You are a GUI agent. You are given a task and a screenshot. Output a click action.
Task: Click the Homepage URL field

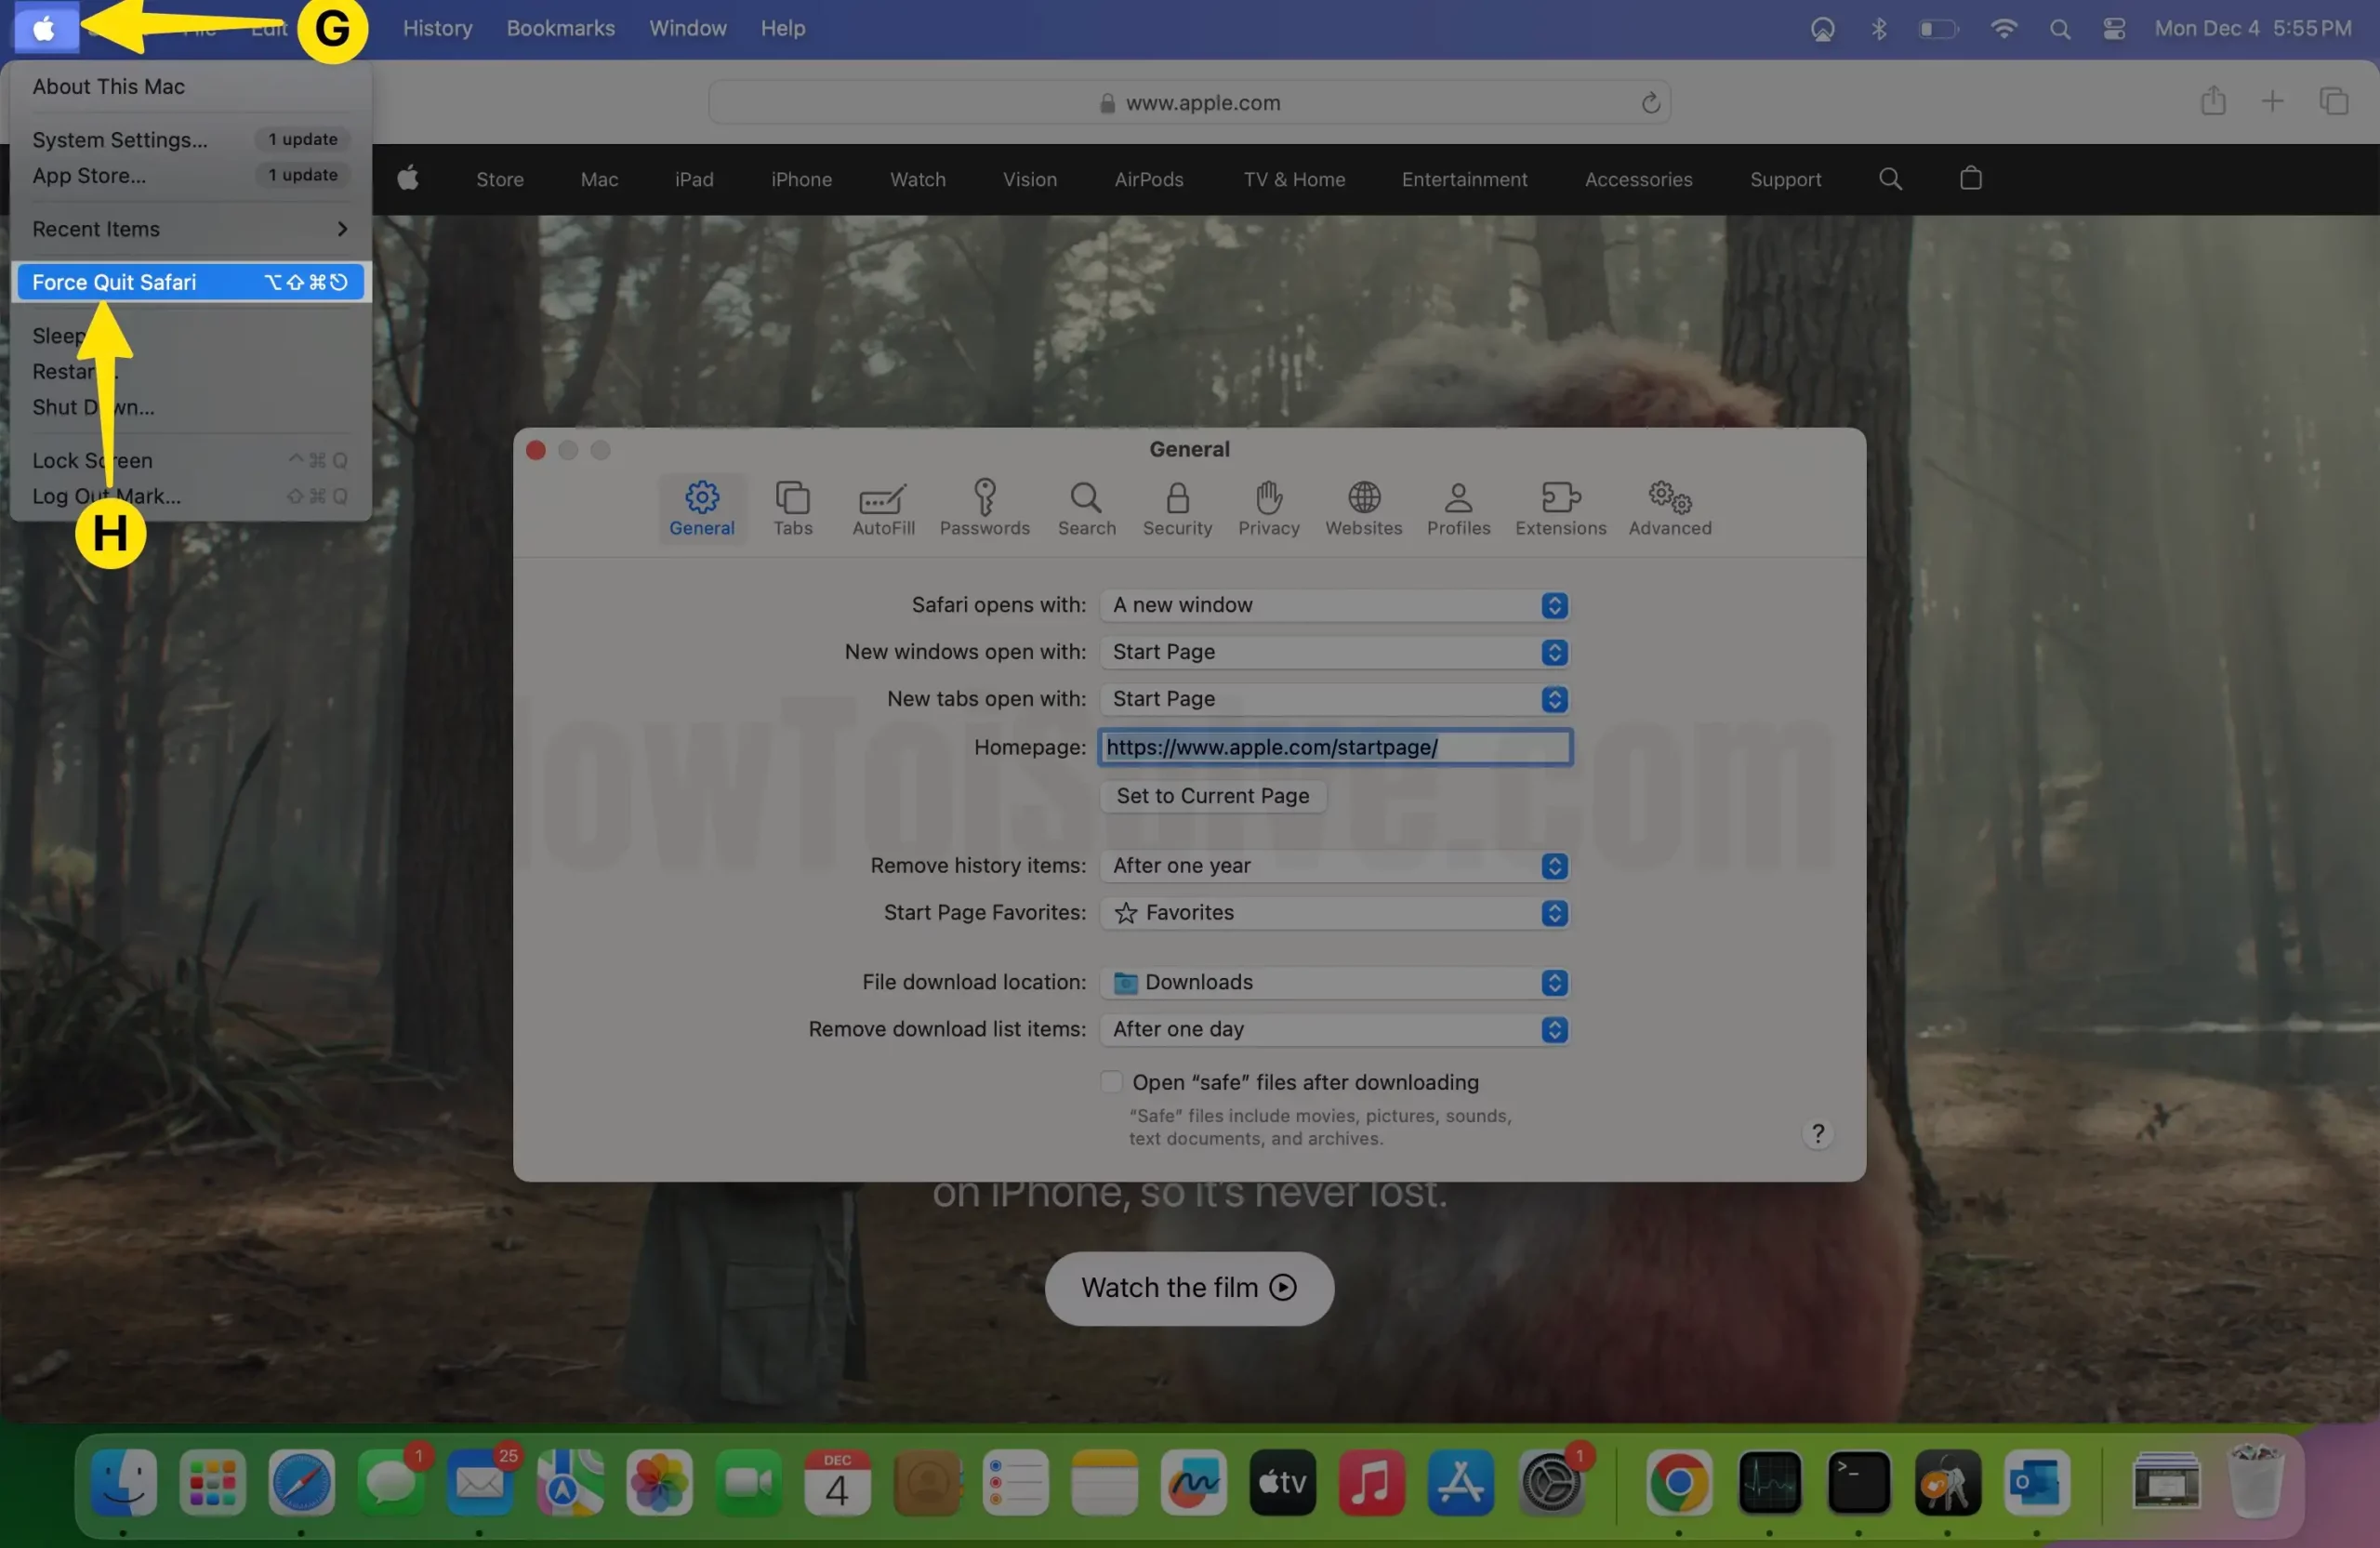tap(1334, 747)
